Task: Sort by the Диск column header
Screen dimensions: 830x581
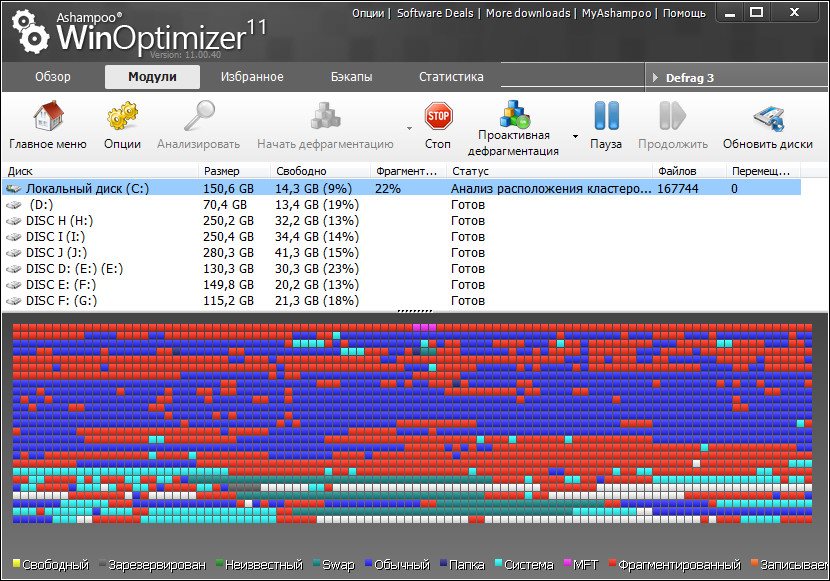Action: [101, 171]
